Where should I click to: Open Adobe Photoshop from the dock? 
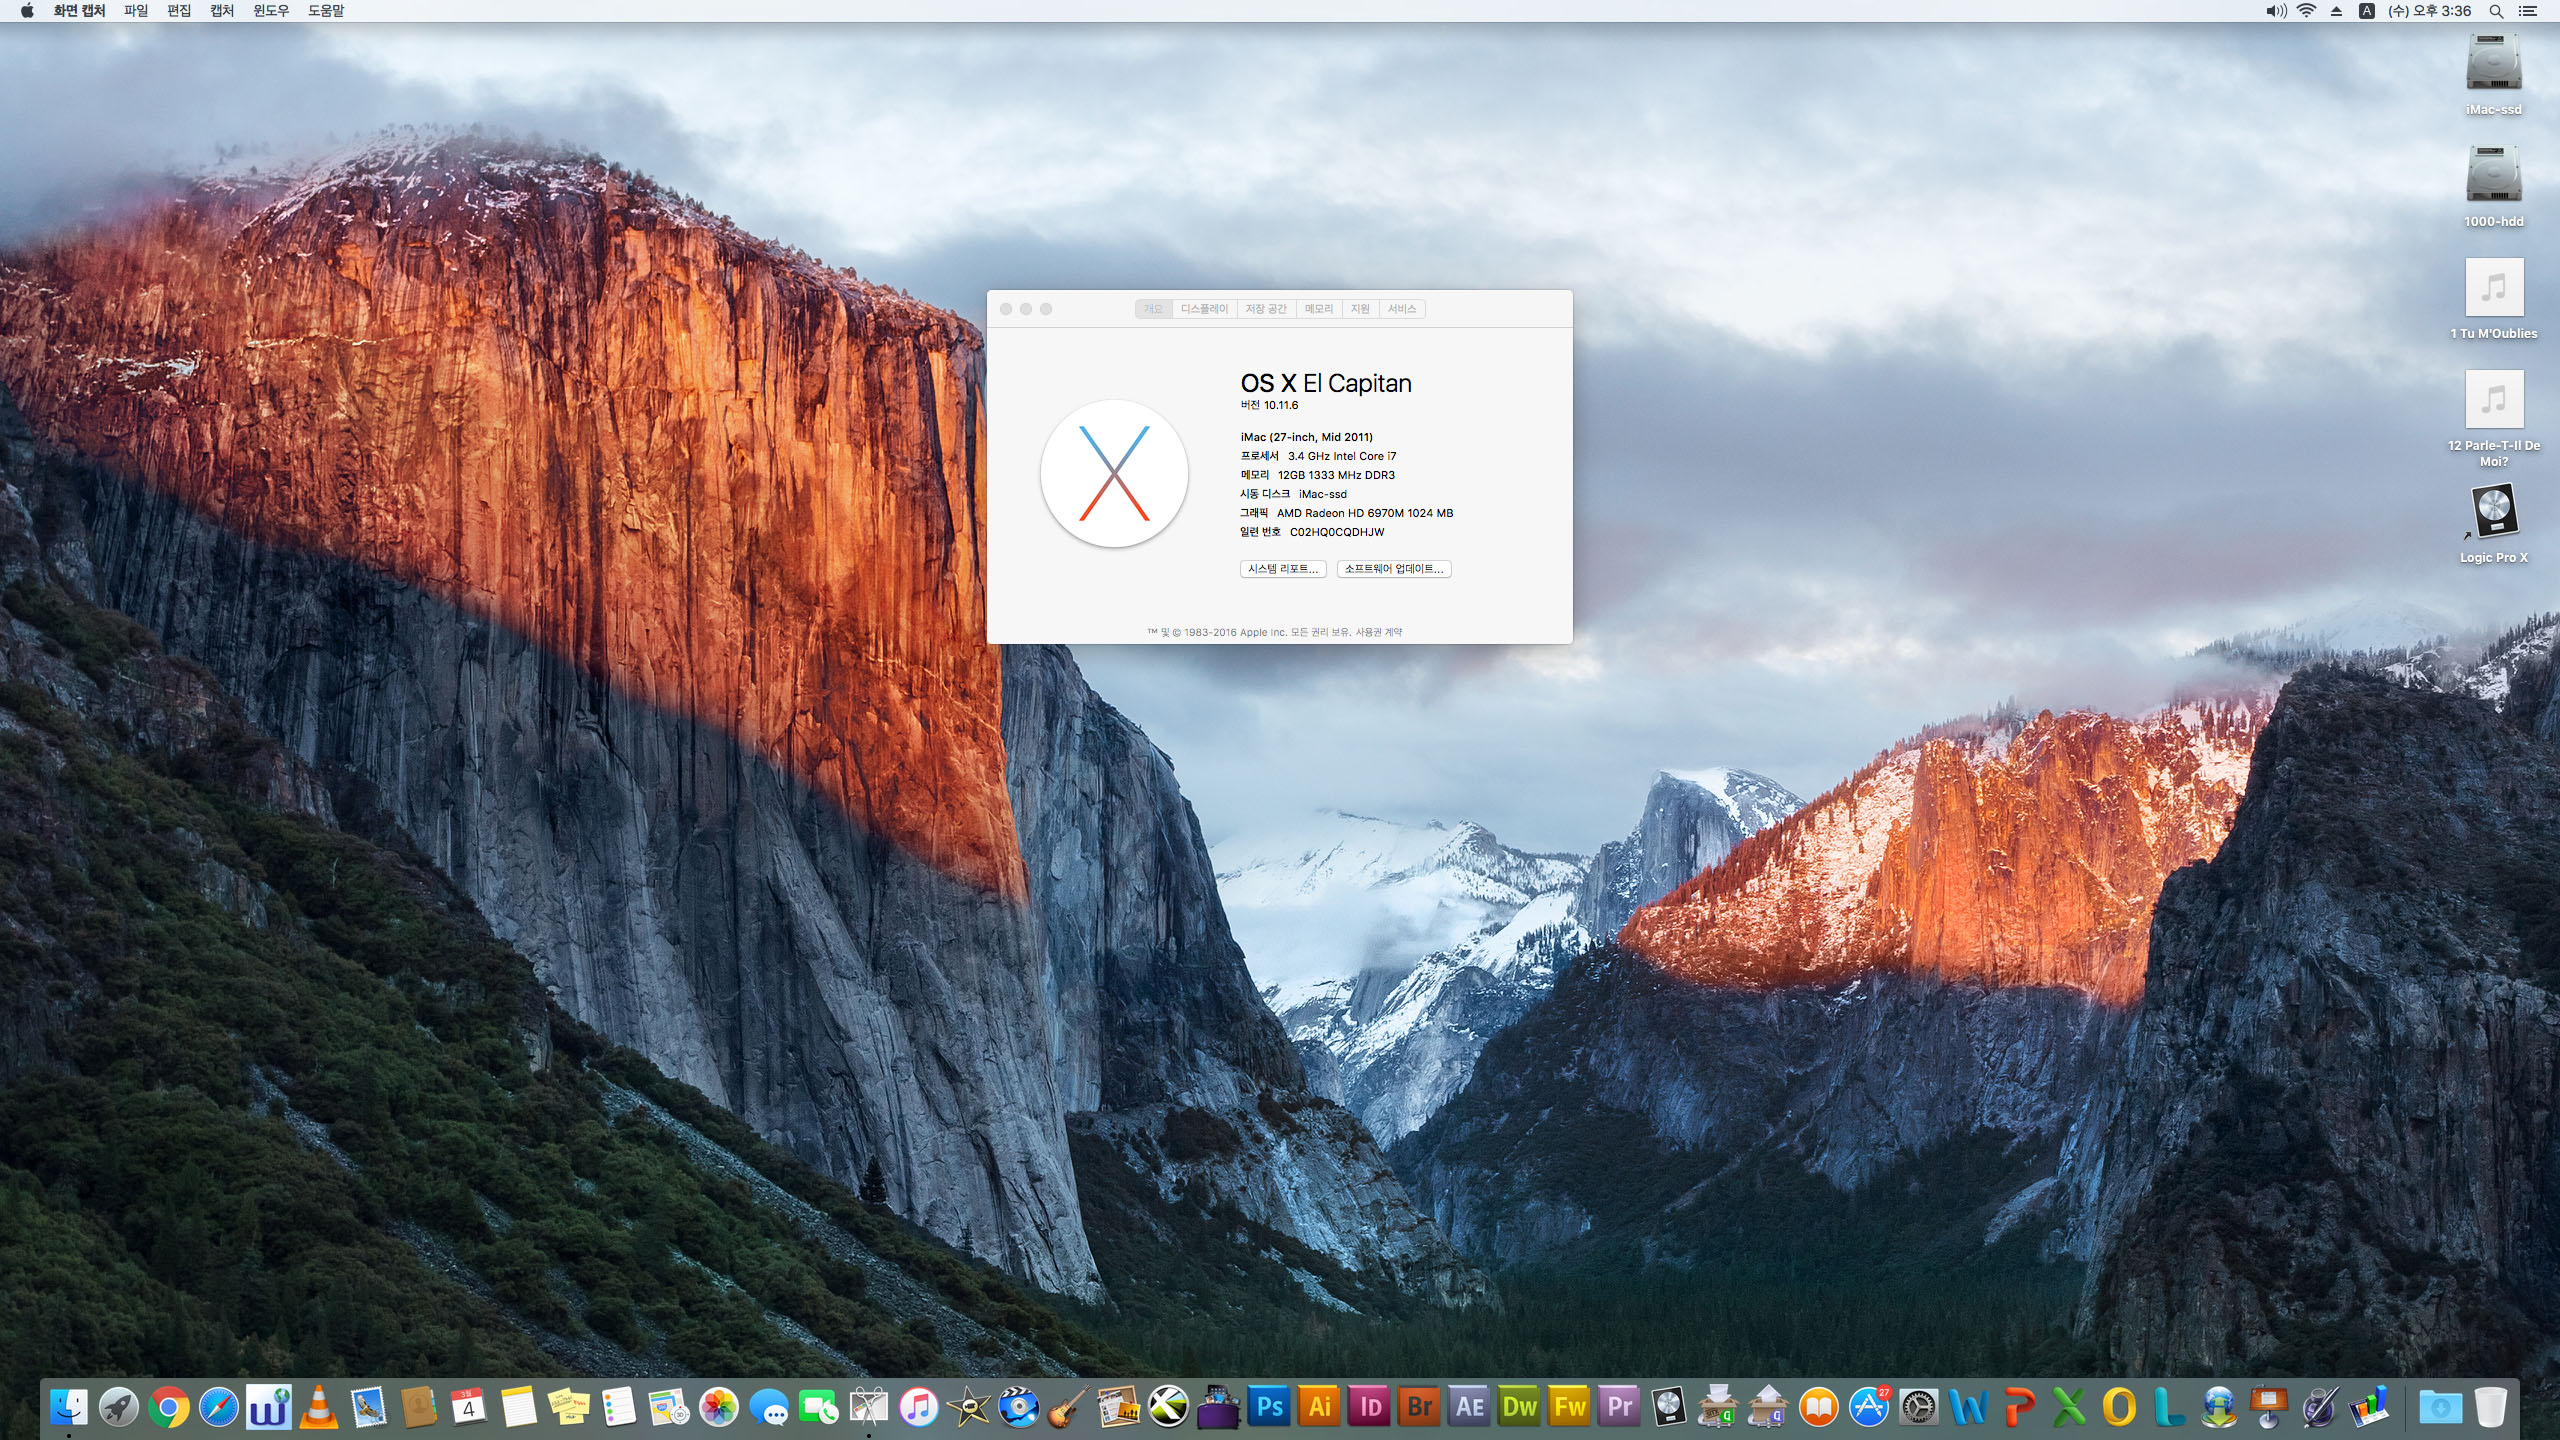pyautogui.click(x=1270, y=1407)
